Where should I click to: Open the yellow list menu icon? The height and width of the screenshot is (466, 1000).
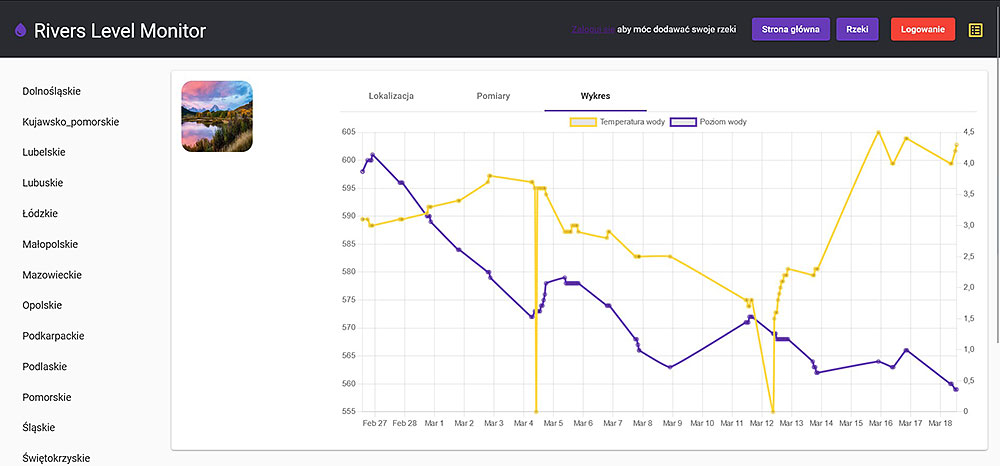click(x=975, y=30)
